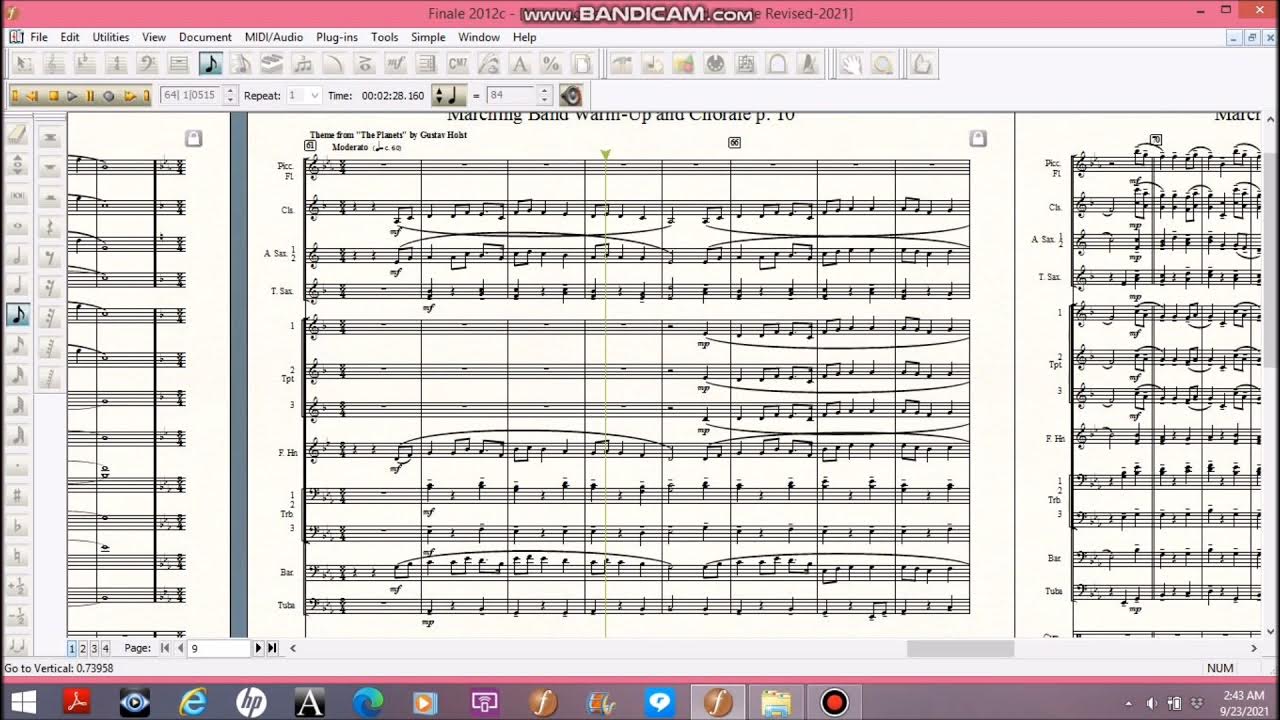The image size is (1280, 720).
Task: Toggle the selected eighth note duration
Action: (17, 315)
